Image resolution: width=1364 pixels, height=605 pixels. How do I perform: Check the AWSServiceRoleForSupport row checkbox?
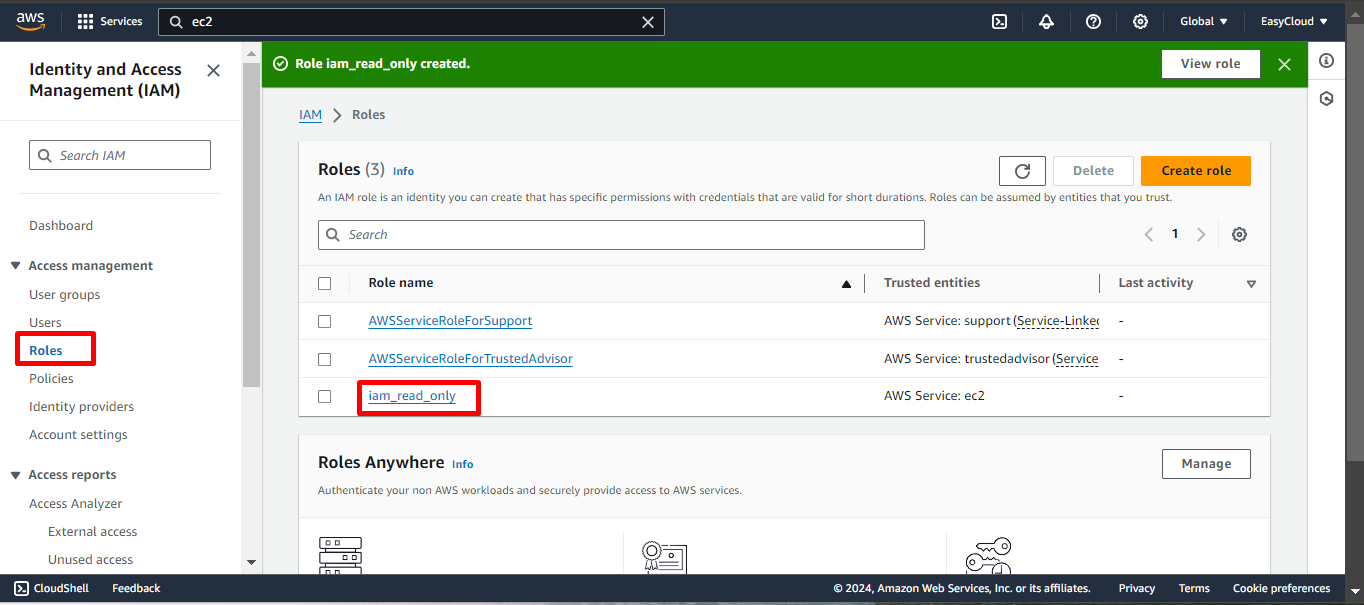(324, 321)
